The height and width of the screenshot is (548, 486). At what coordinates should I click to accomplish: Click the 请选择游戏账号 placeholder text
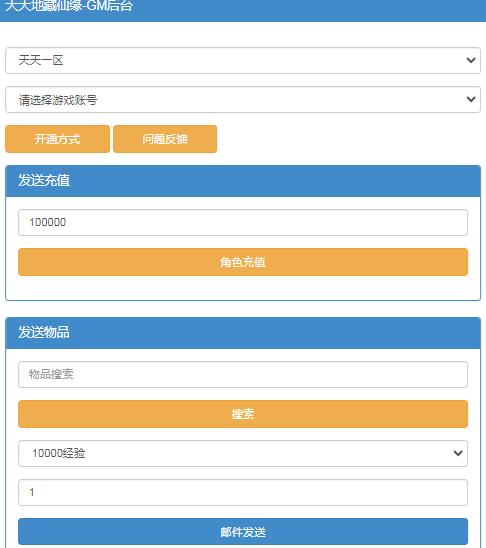[58, 100]
